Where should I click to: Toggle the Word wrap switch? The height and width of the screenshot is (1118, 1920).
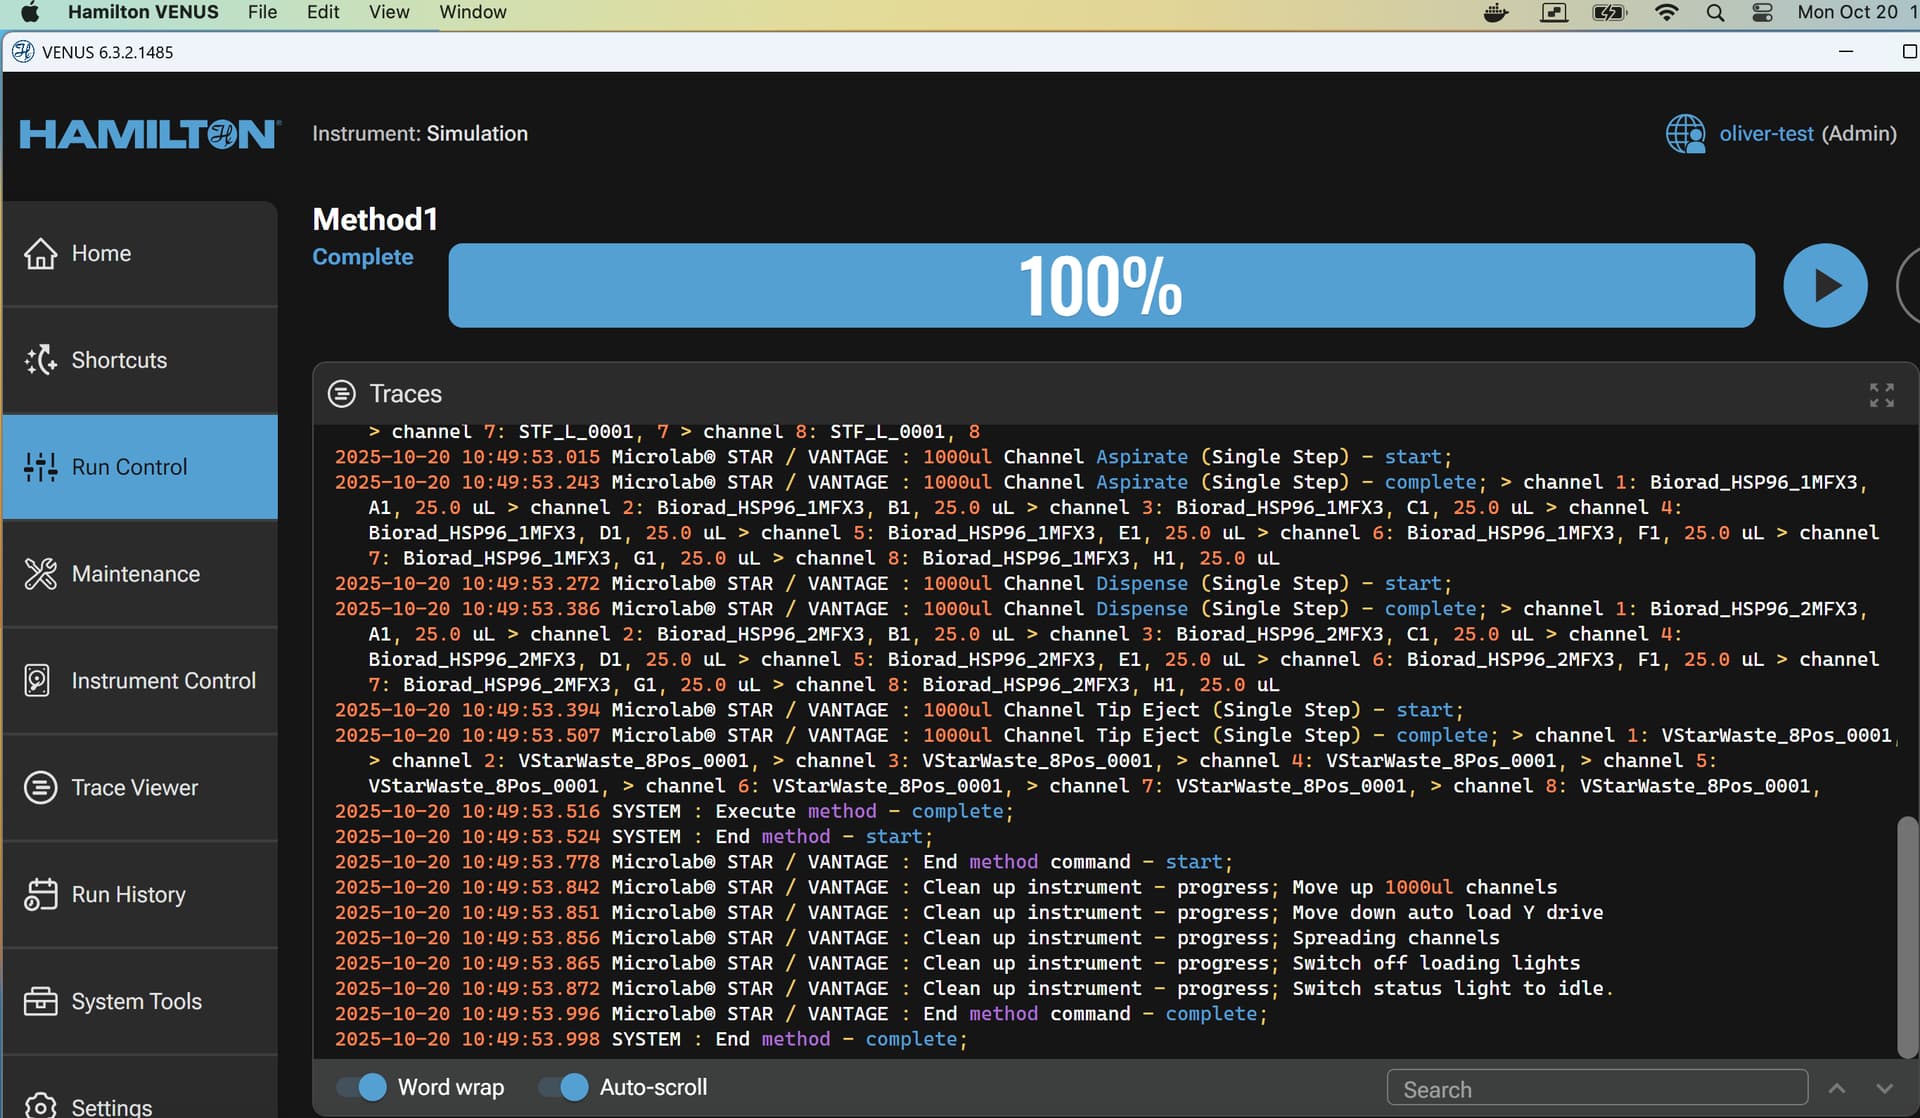click(362, 1087)
